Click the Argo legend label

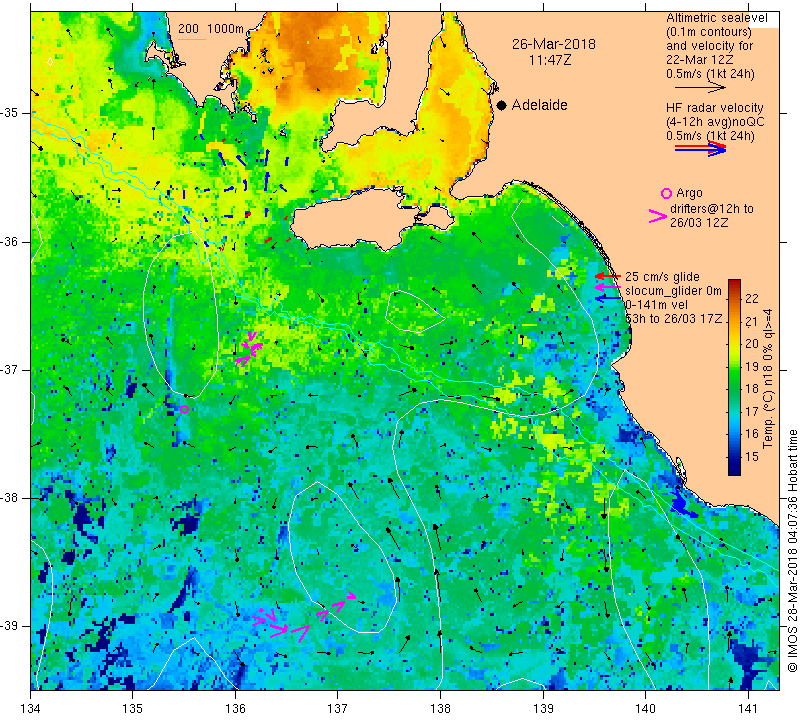click(689, 193)
